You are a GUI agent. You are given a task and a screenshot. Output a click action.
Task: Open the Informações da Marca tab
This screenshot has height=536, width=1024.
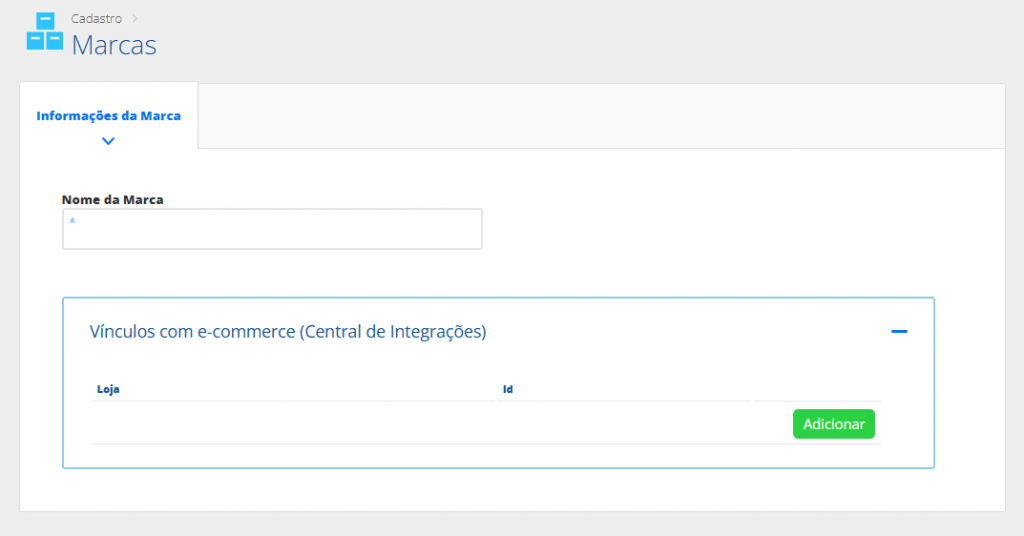(x=108, y=116)
